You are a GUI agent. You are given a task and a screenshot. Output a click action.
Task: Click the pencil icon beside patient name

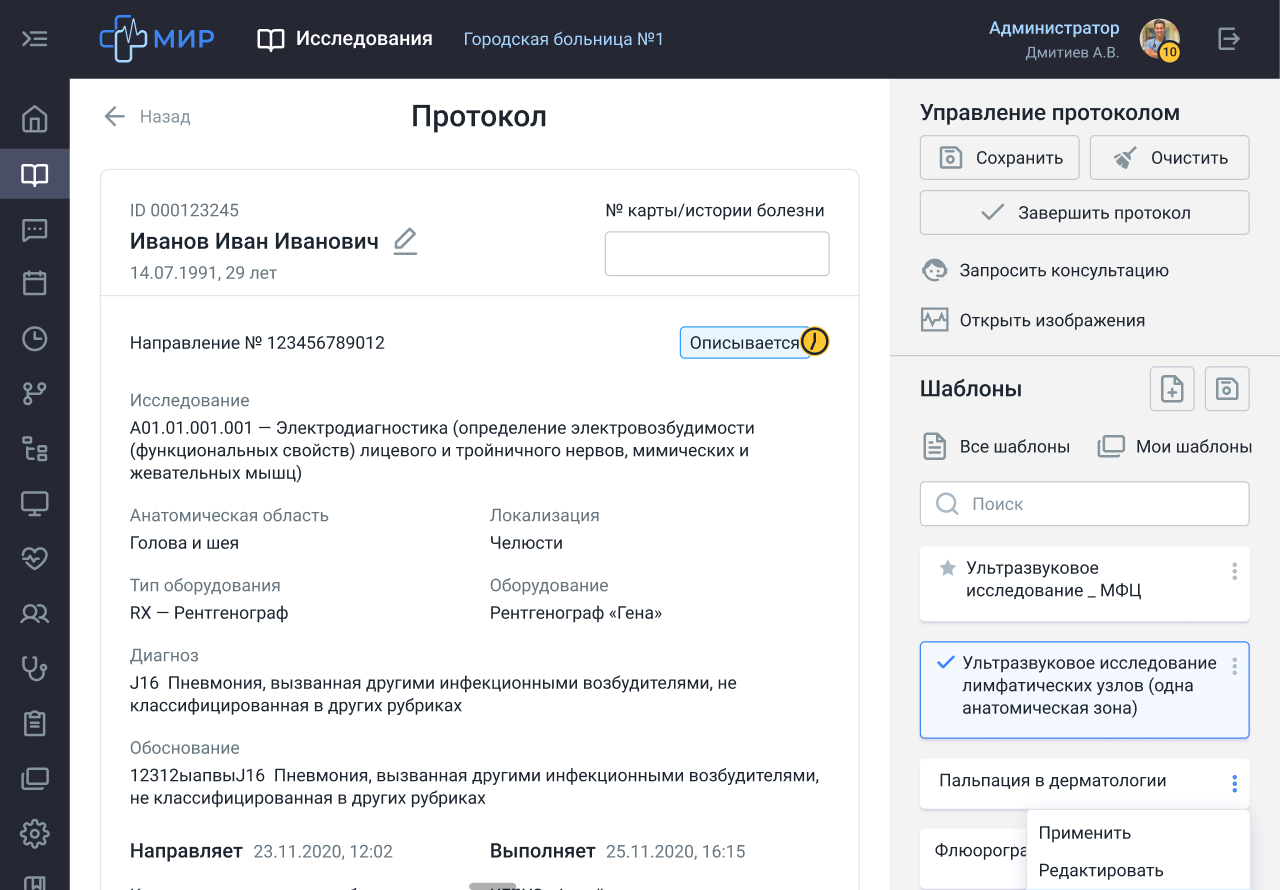(405, 242)
